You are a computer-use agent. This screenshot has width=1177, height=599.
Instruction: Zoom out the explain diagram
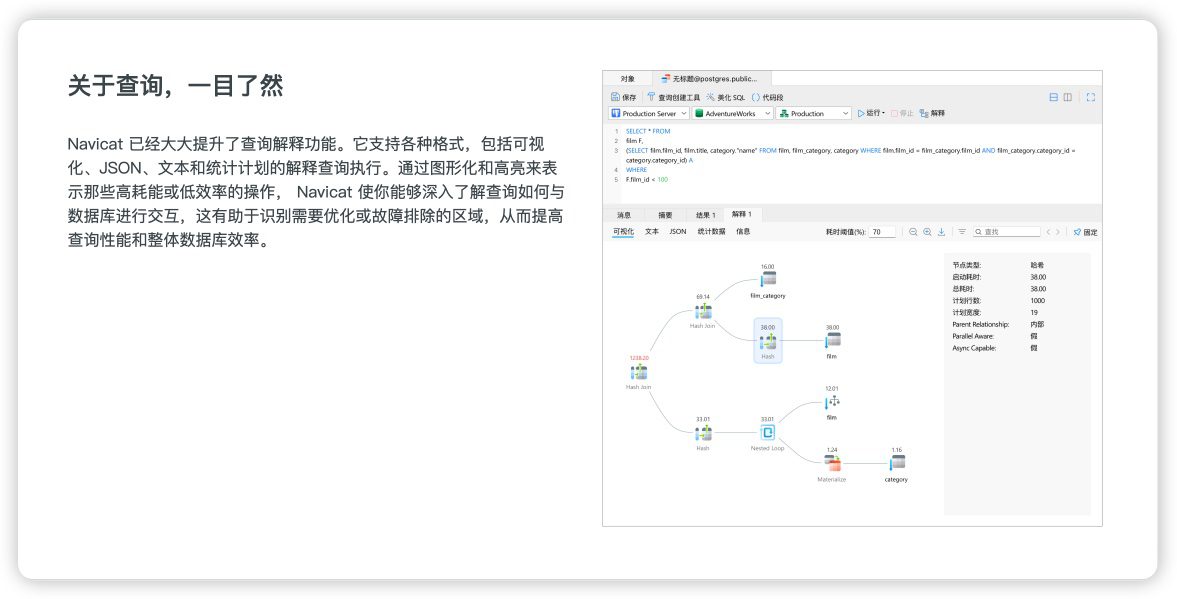click(913, 232)
